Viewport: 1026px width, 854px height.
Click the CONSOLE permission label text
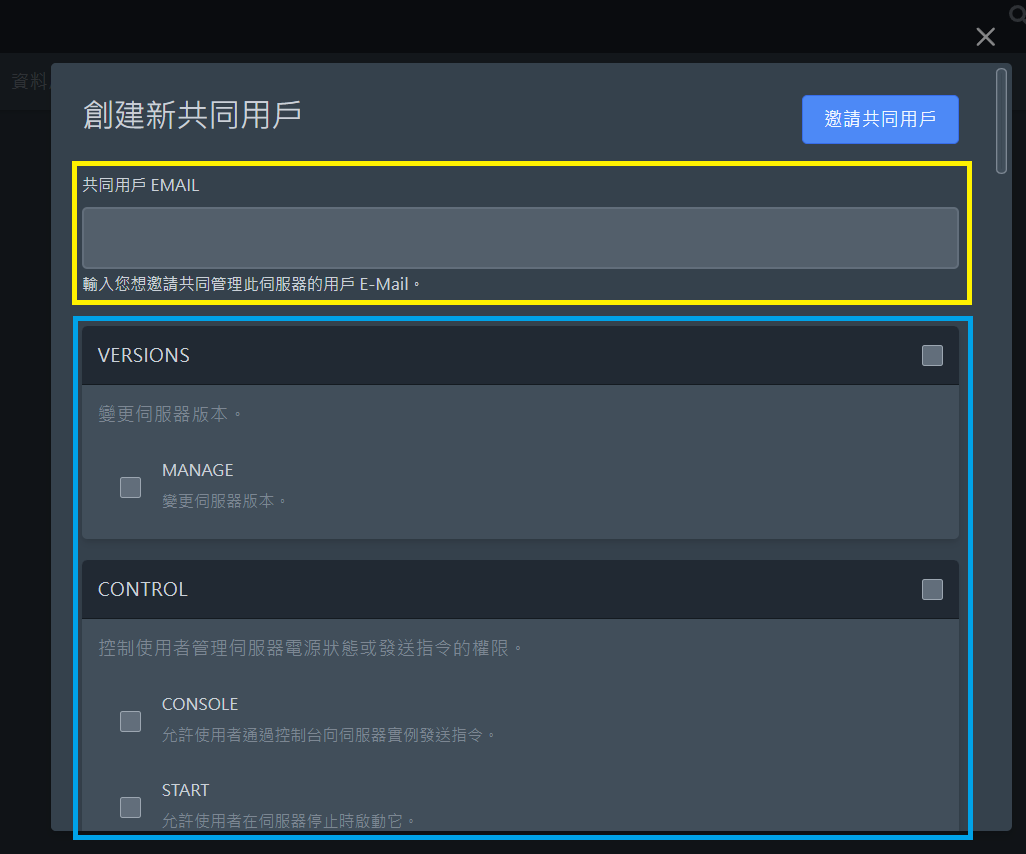200,704
